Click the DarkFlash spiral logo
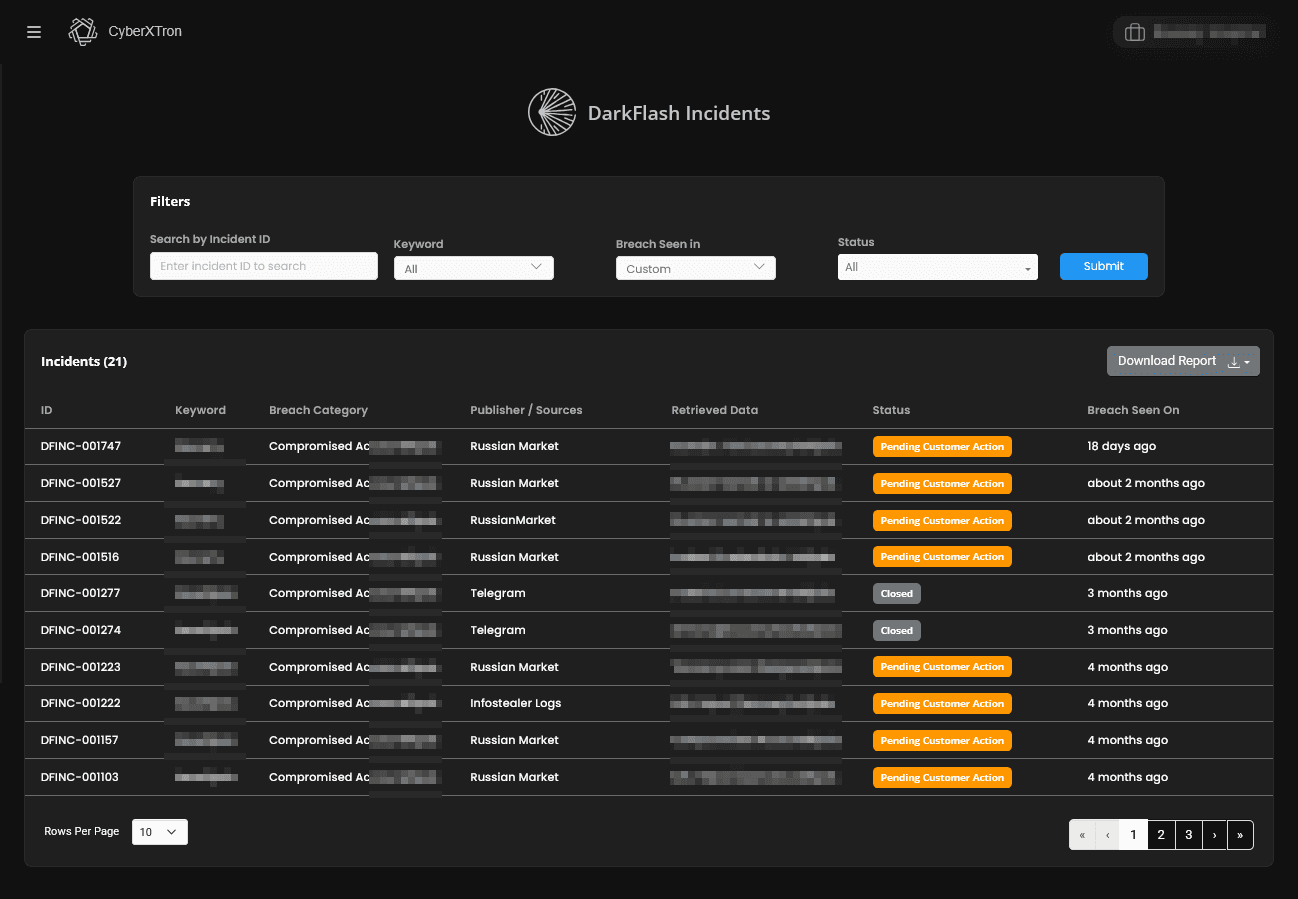1298x899 pixels. pos(551,112)
